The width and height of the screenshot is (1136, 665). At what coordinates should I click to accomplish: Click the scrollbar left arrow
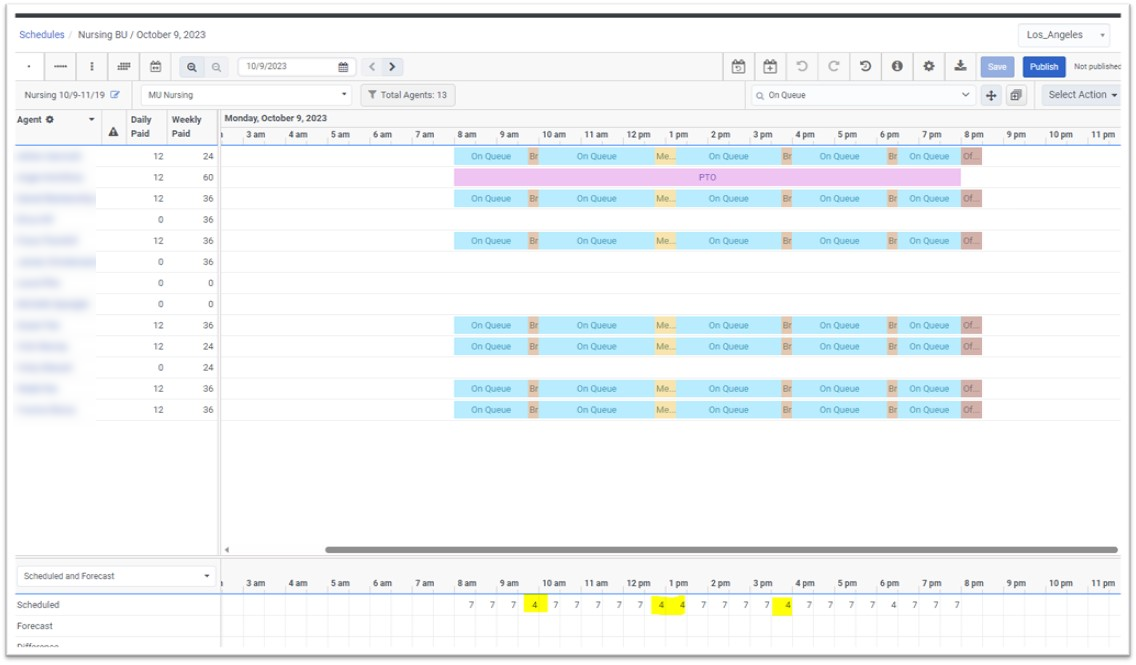227,550
